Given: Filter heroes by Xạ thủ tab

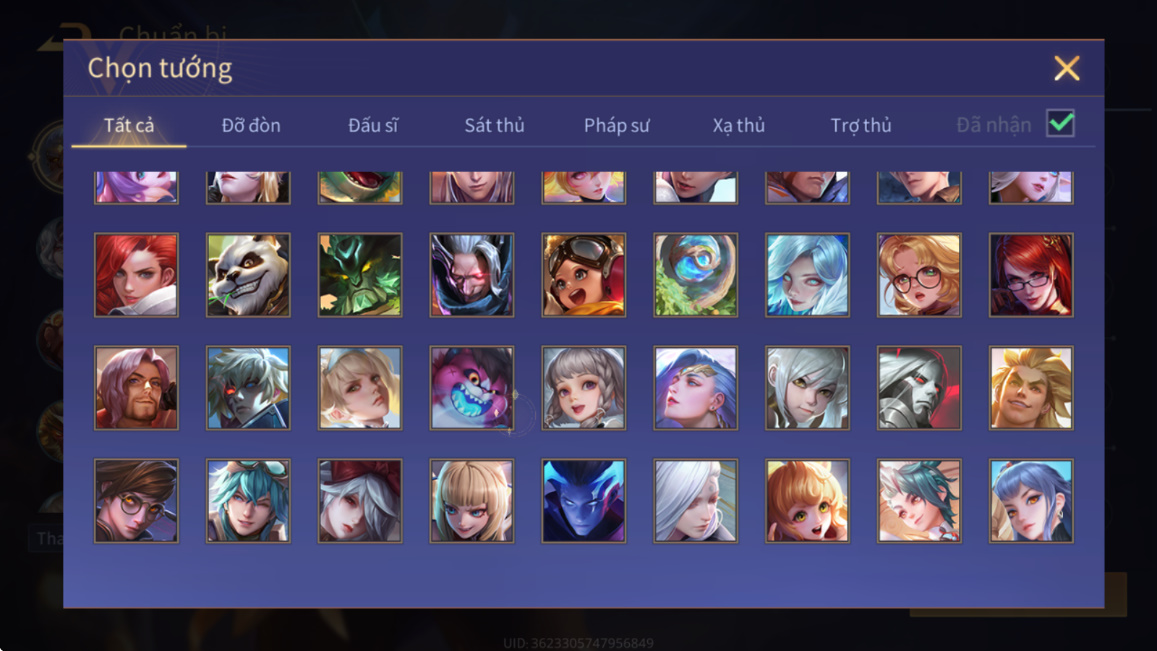Looking at the screenshot, I should click(739, 125).
